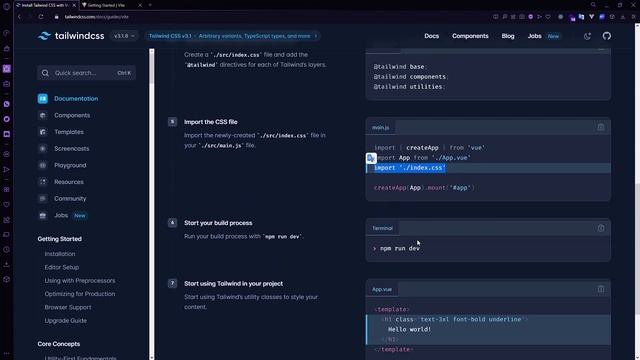Open the v3.1.8 version dropdown
This screenshot has width=640, height=360.
pyautogui.click(x=124, y=36)
